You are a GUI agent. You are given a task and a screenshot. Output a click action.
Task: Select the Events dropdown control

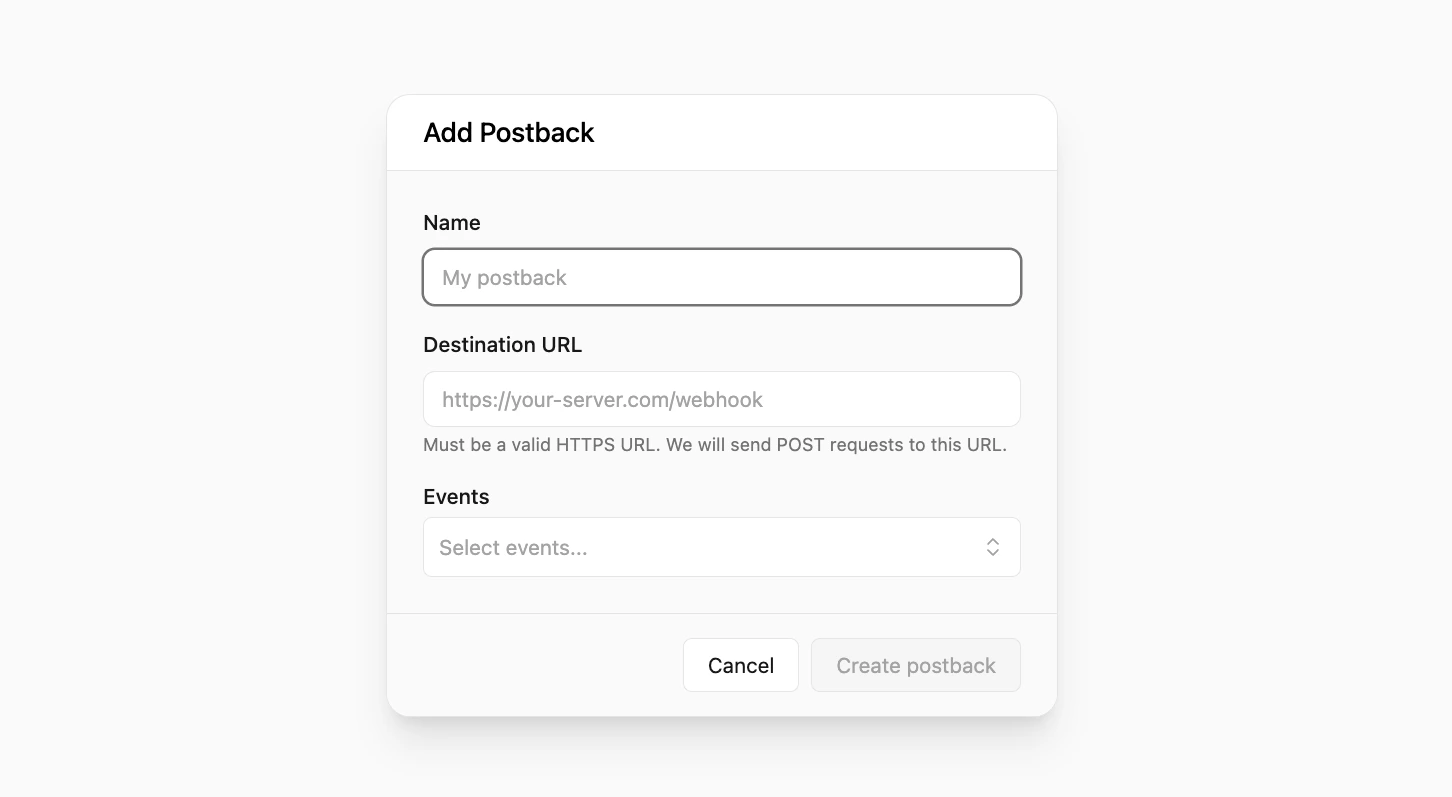pos(721,547)
